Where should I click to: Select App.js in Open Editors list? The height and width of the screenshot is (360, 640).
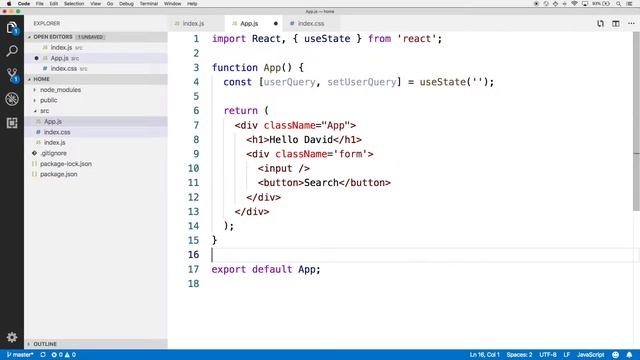click(96, 58)
